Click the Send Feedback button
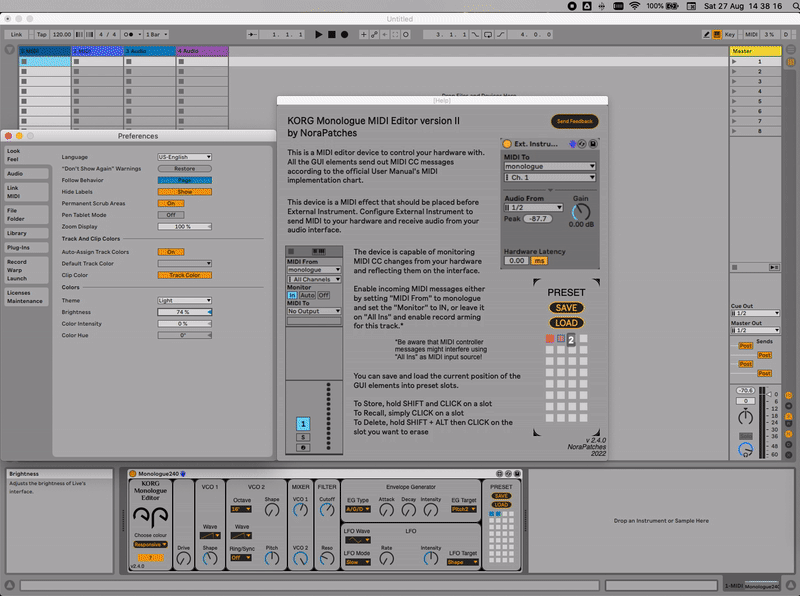The image size is (800, 596). click(575, 121)
